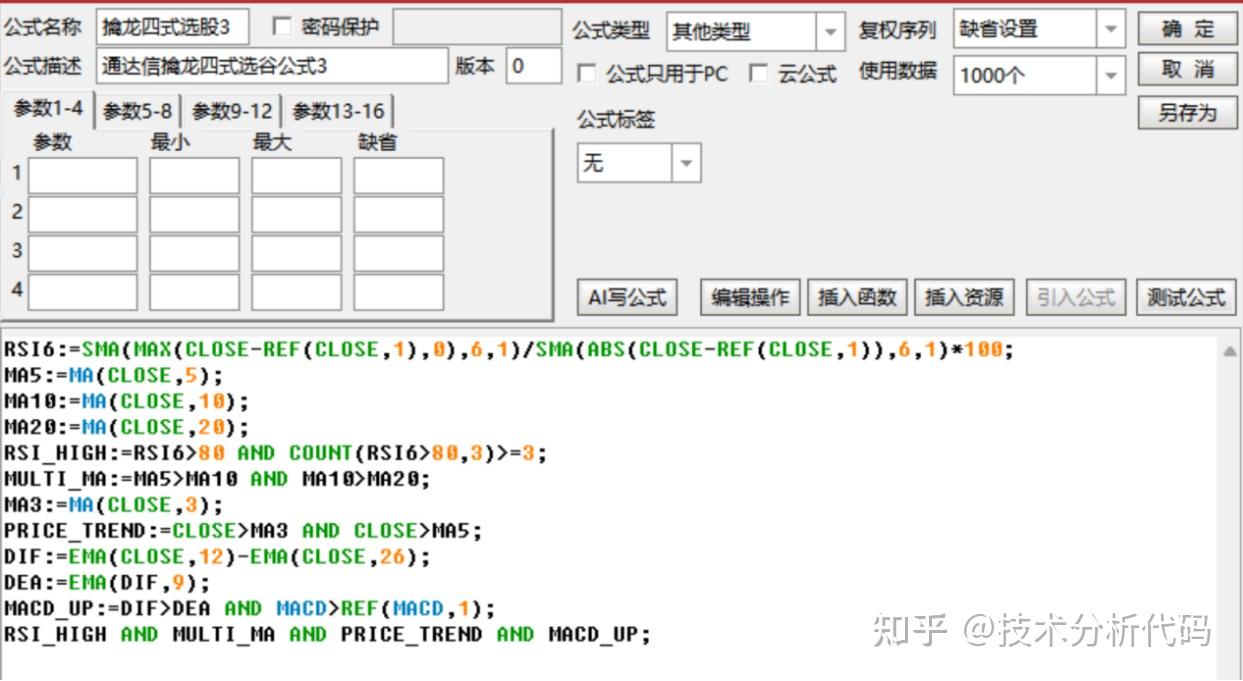Click the 复权序列 combo box showing 缺省设置
The height and width of the screenshot is (681, 1243).
1038,30
